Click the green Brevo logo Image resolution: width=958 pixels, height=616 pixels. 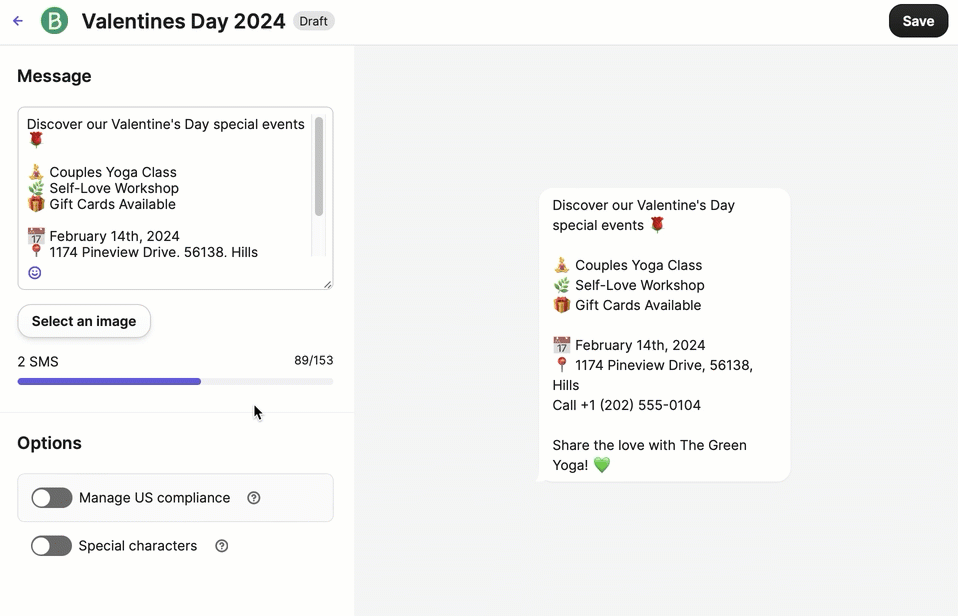[x=54, y=21]
